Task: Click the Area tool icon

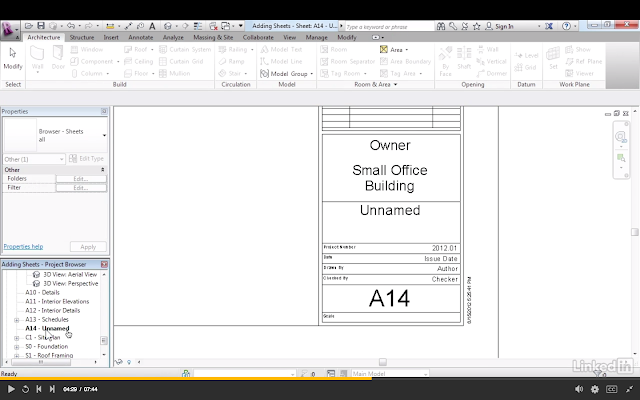Action: [x=384, y=49]
